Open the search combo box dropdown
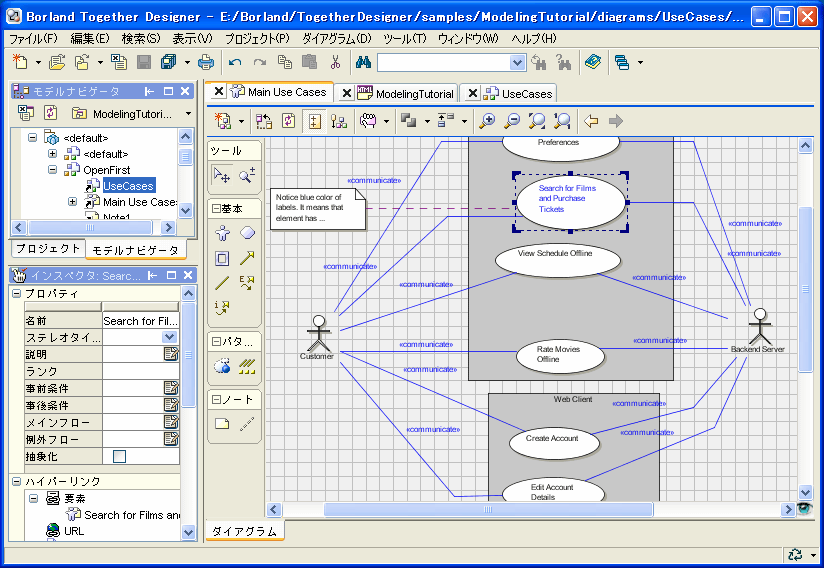This screenshot has height=568, width=824. point(517,63)
